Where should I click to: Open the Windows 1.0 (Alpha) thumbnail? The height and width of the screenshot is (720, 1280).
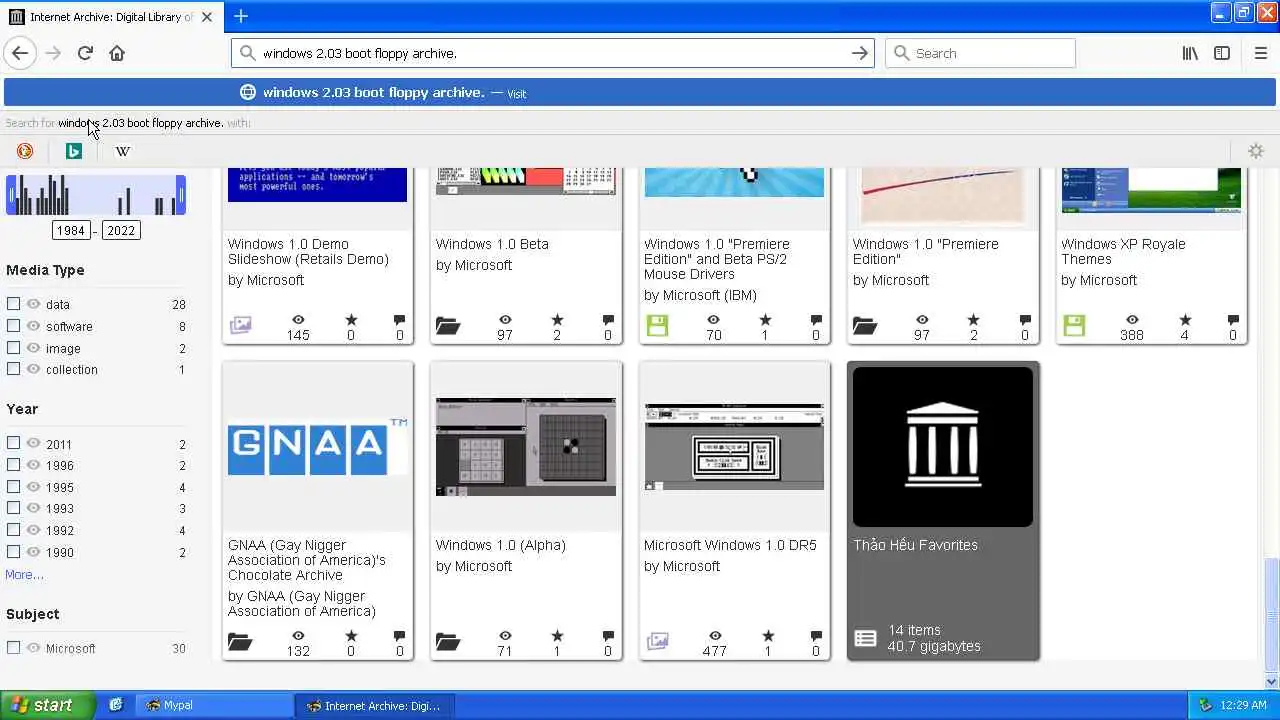coord(526,446)
